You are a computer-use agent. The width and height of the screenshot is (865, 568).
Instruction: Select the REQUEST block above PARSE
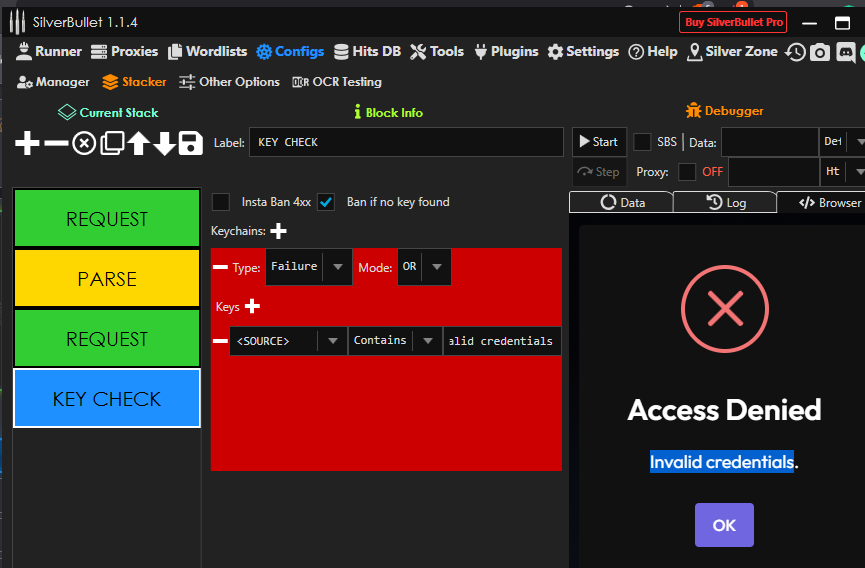click(x=107, y=218)
